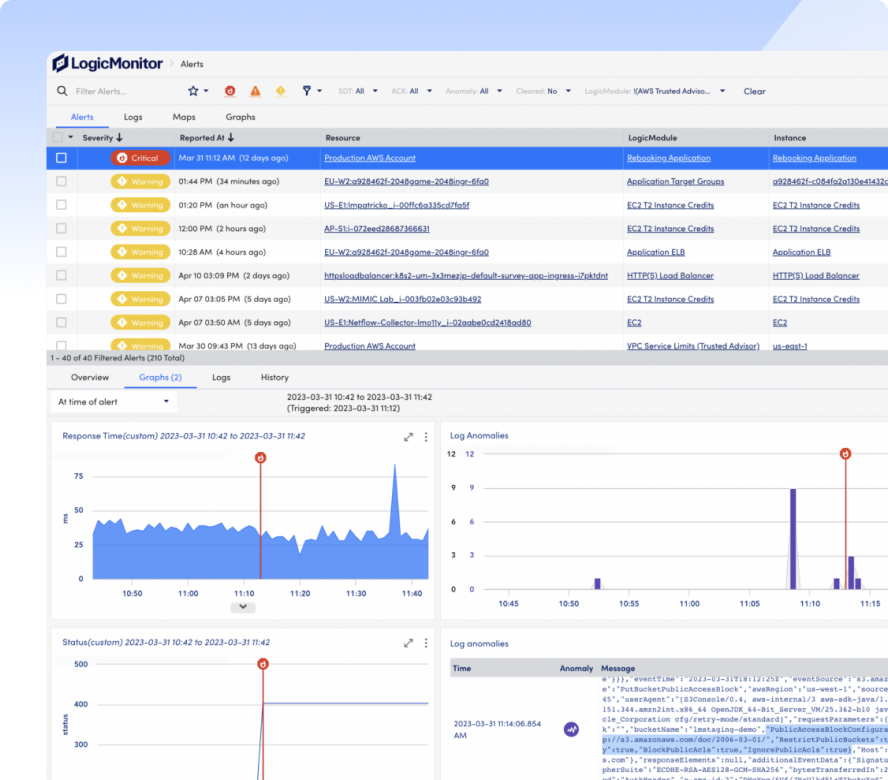Toggle the select-all header checkbox
This screenshot has height=780, width=888.
[57, 137]
